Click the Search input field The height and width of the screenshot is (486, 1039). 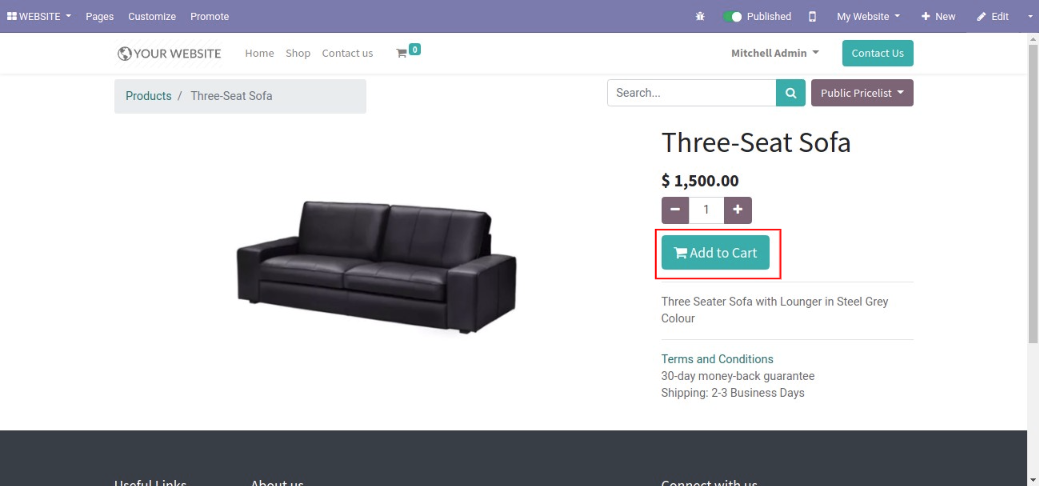click(692, 93)
